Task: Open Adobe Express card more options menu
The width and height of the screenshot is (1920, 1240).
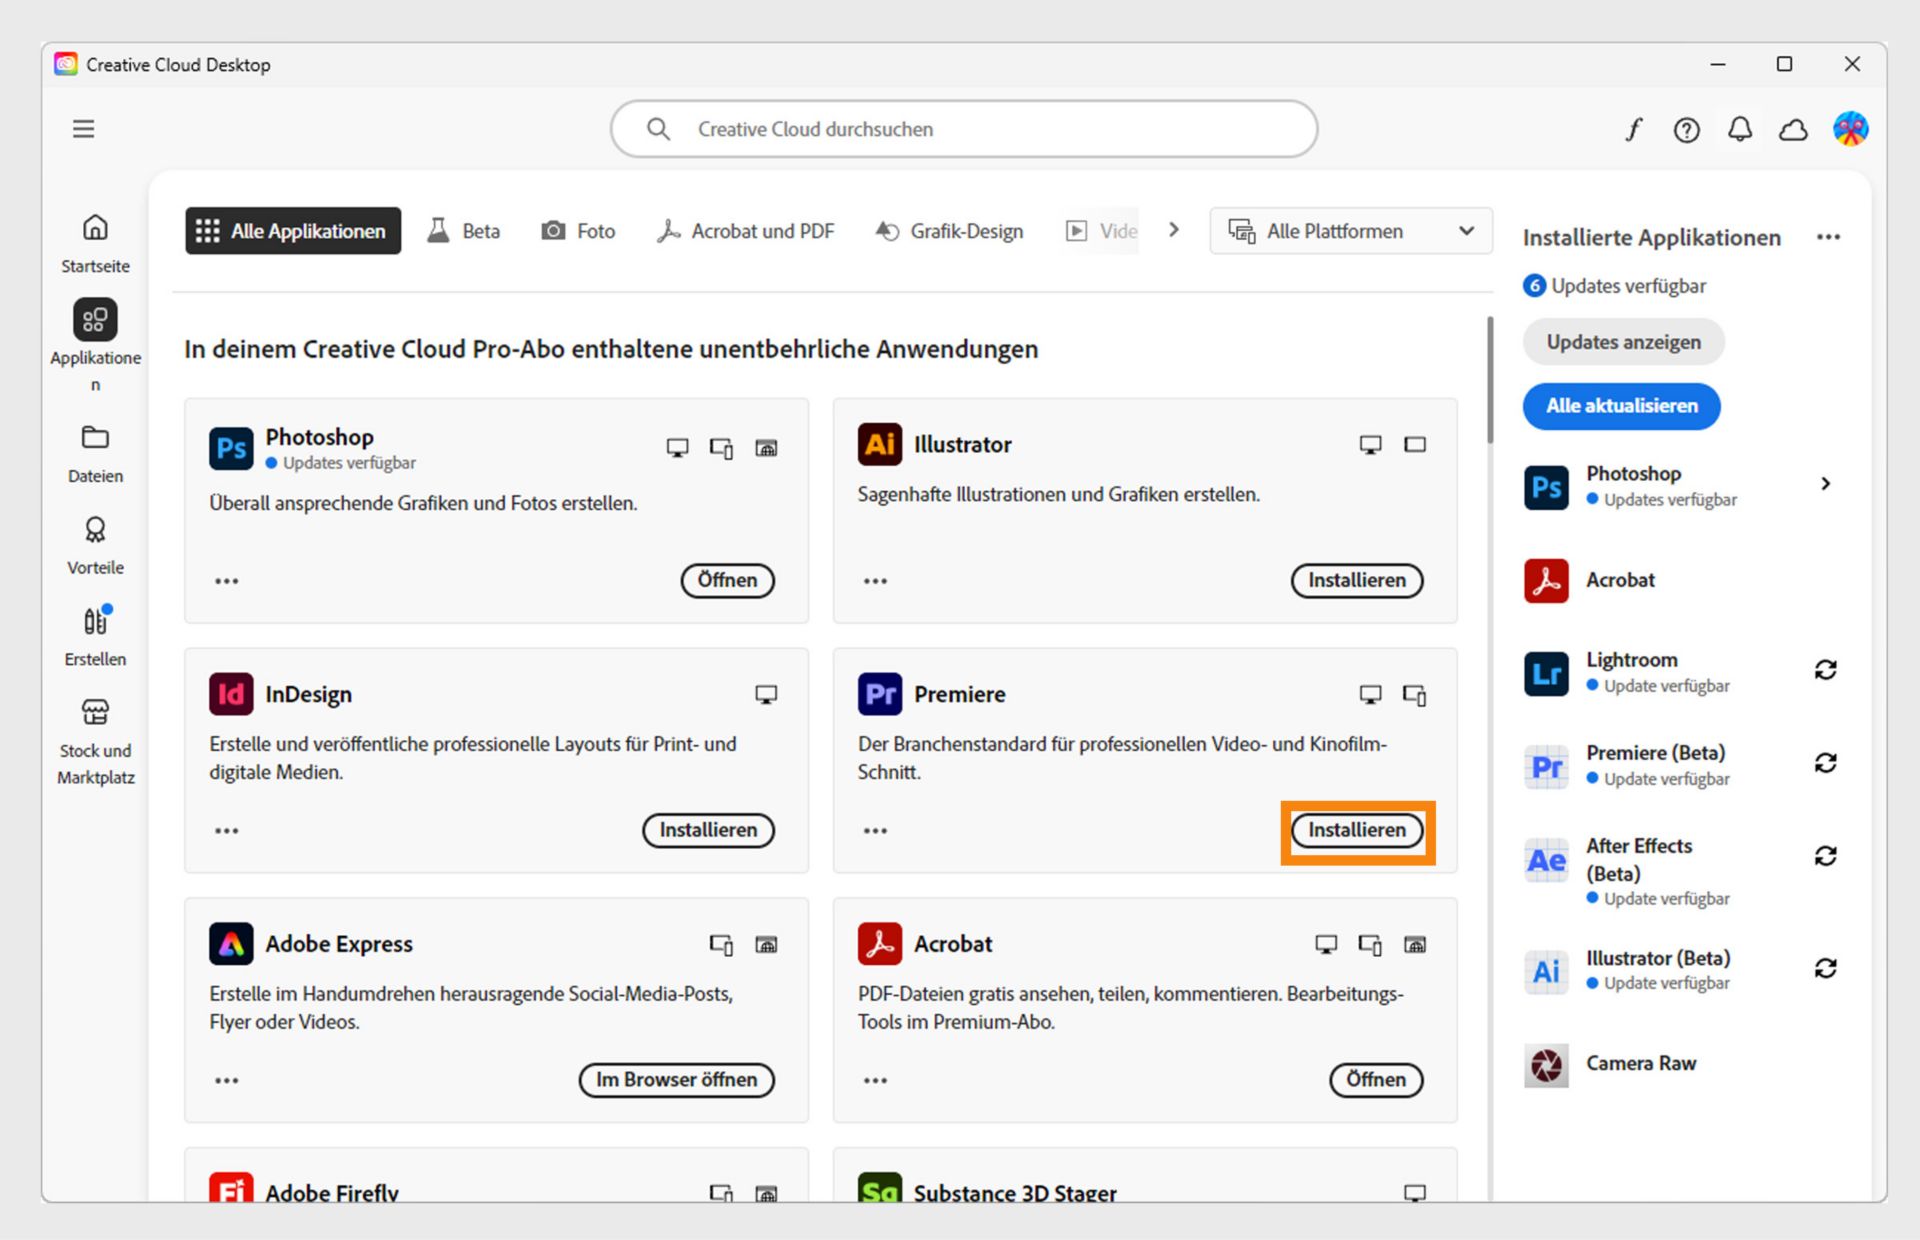Action: pos(227,1081)
